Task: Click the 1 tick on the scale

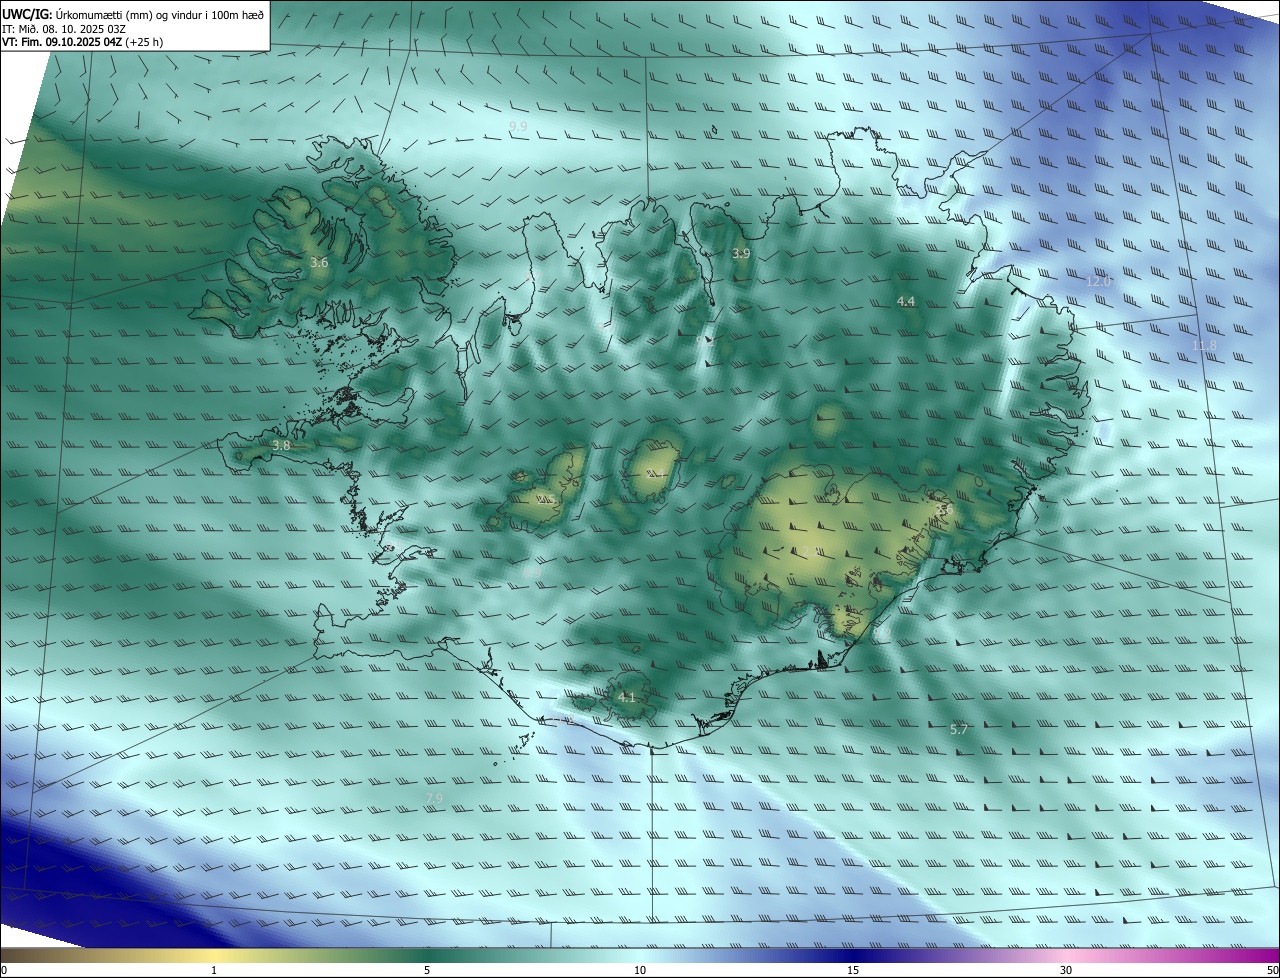Action: 214,971
